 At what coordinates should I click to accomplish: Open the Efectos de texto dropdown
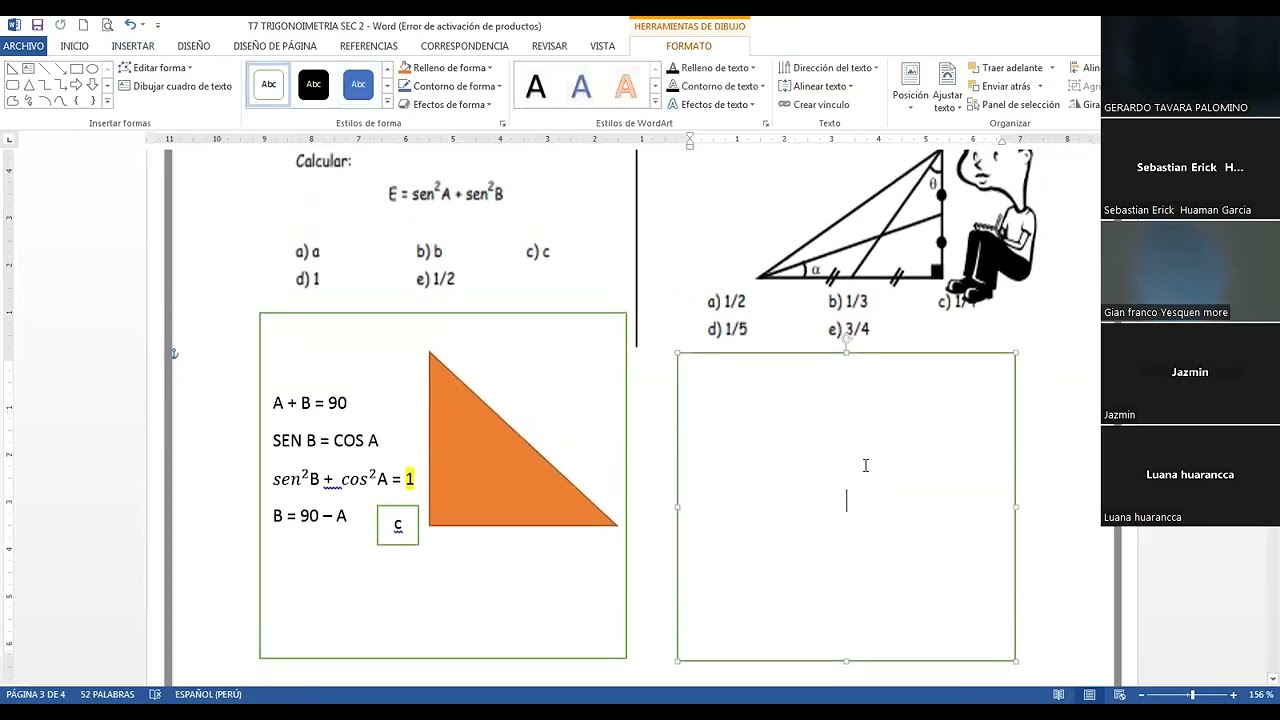click(x=711, y=104)
